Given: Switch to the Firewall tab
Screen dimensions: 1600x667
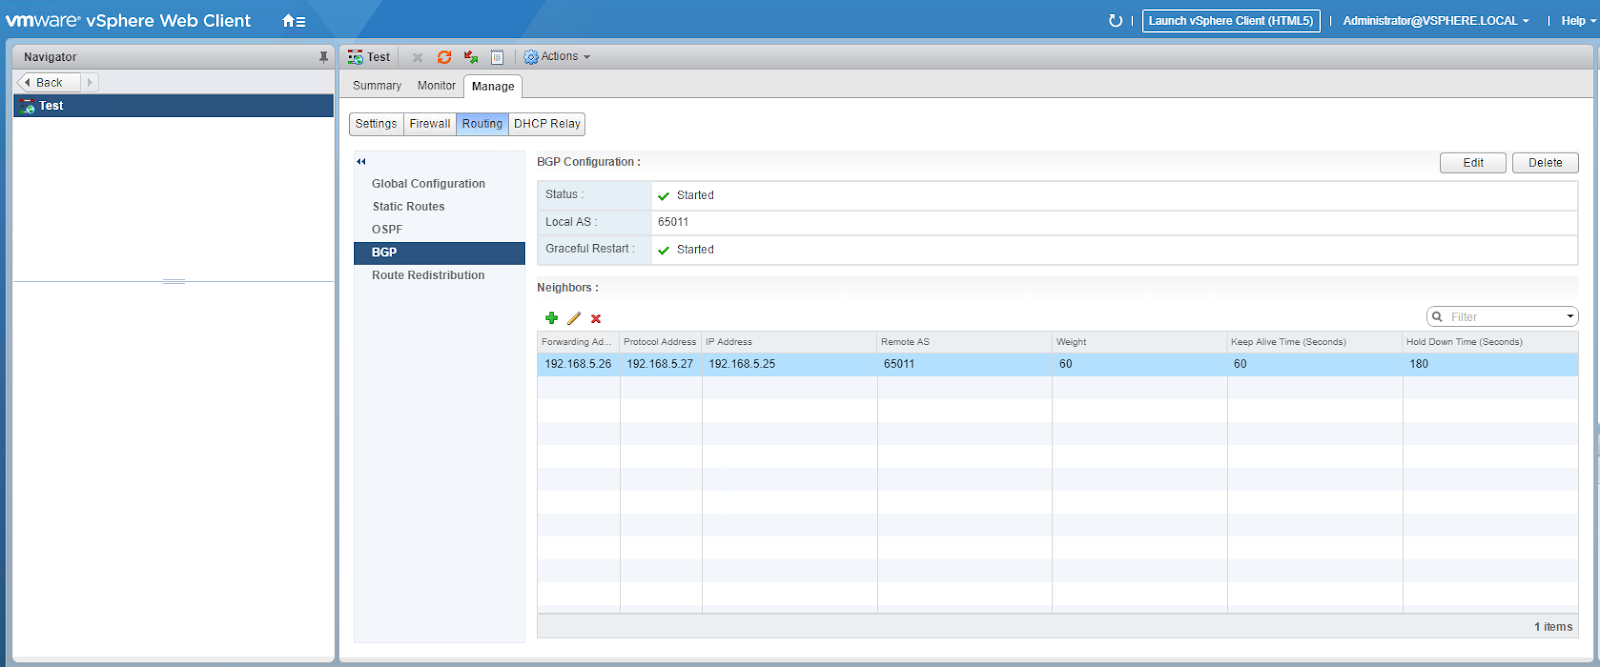Looking at the screenshot, I should click(x=429, y=124).
